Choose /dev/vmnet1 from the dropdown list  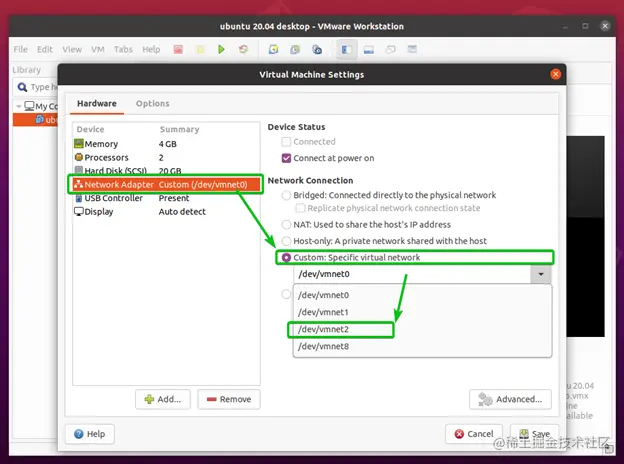(422, 312)
